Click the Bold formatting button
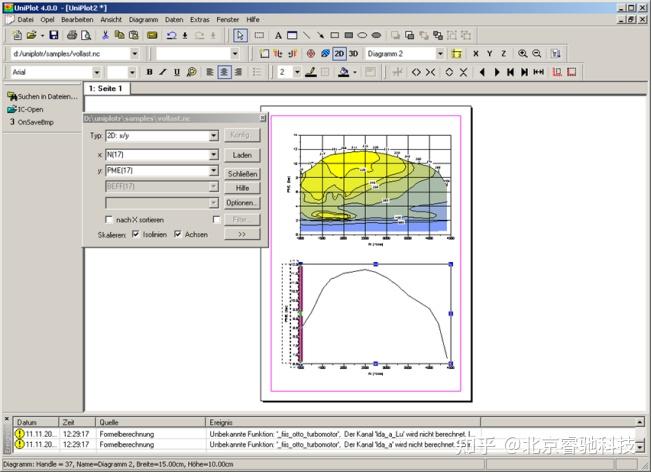 150,72
